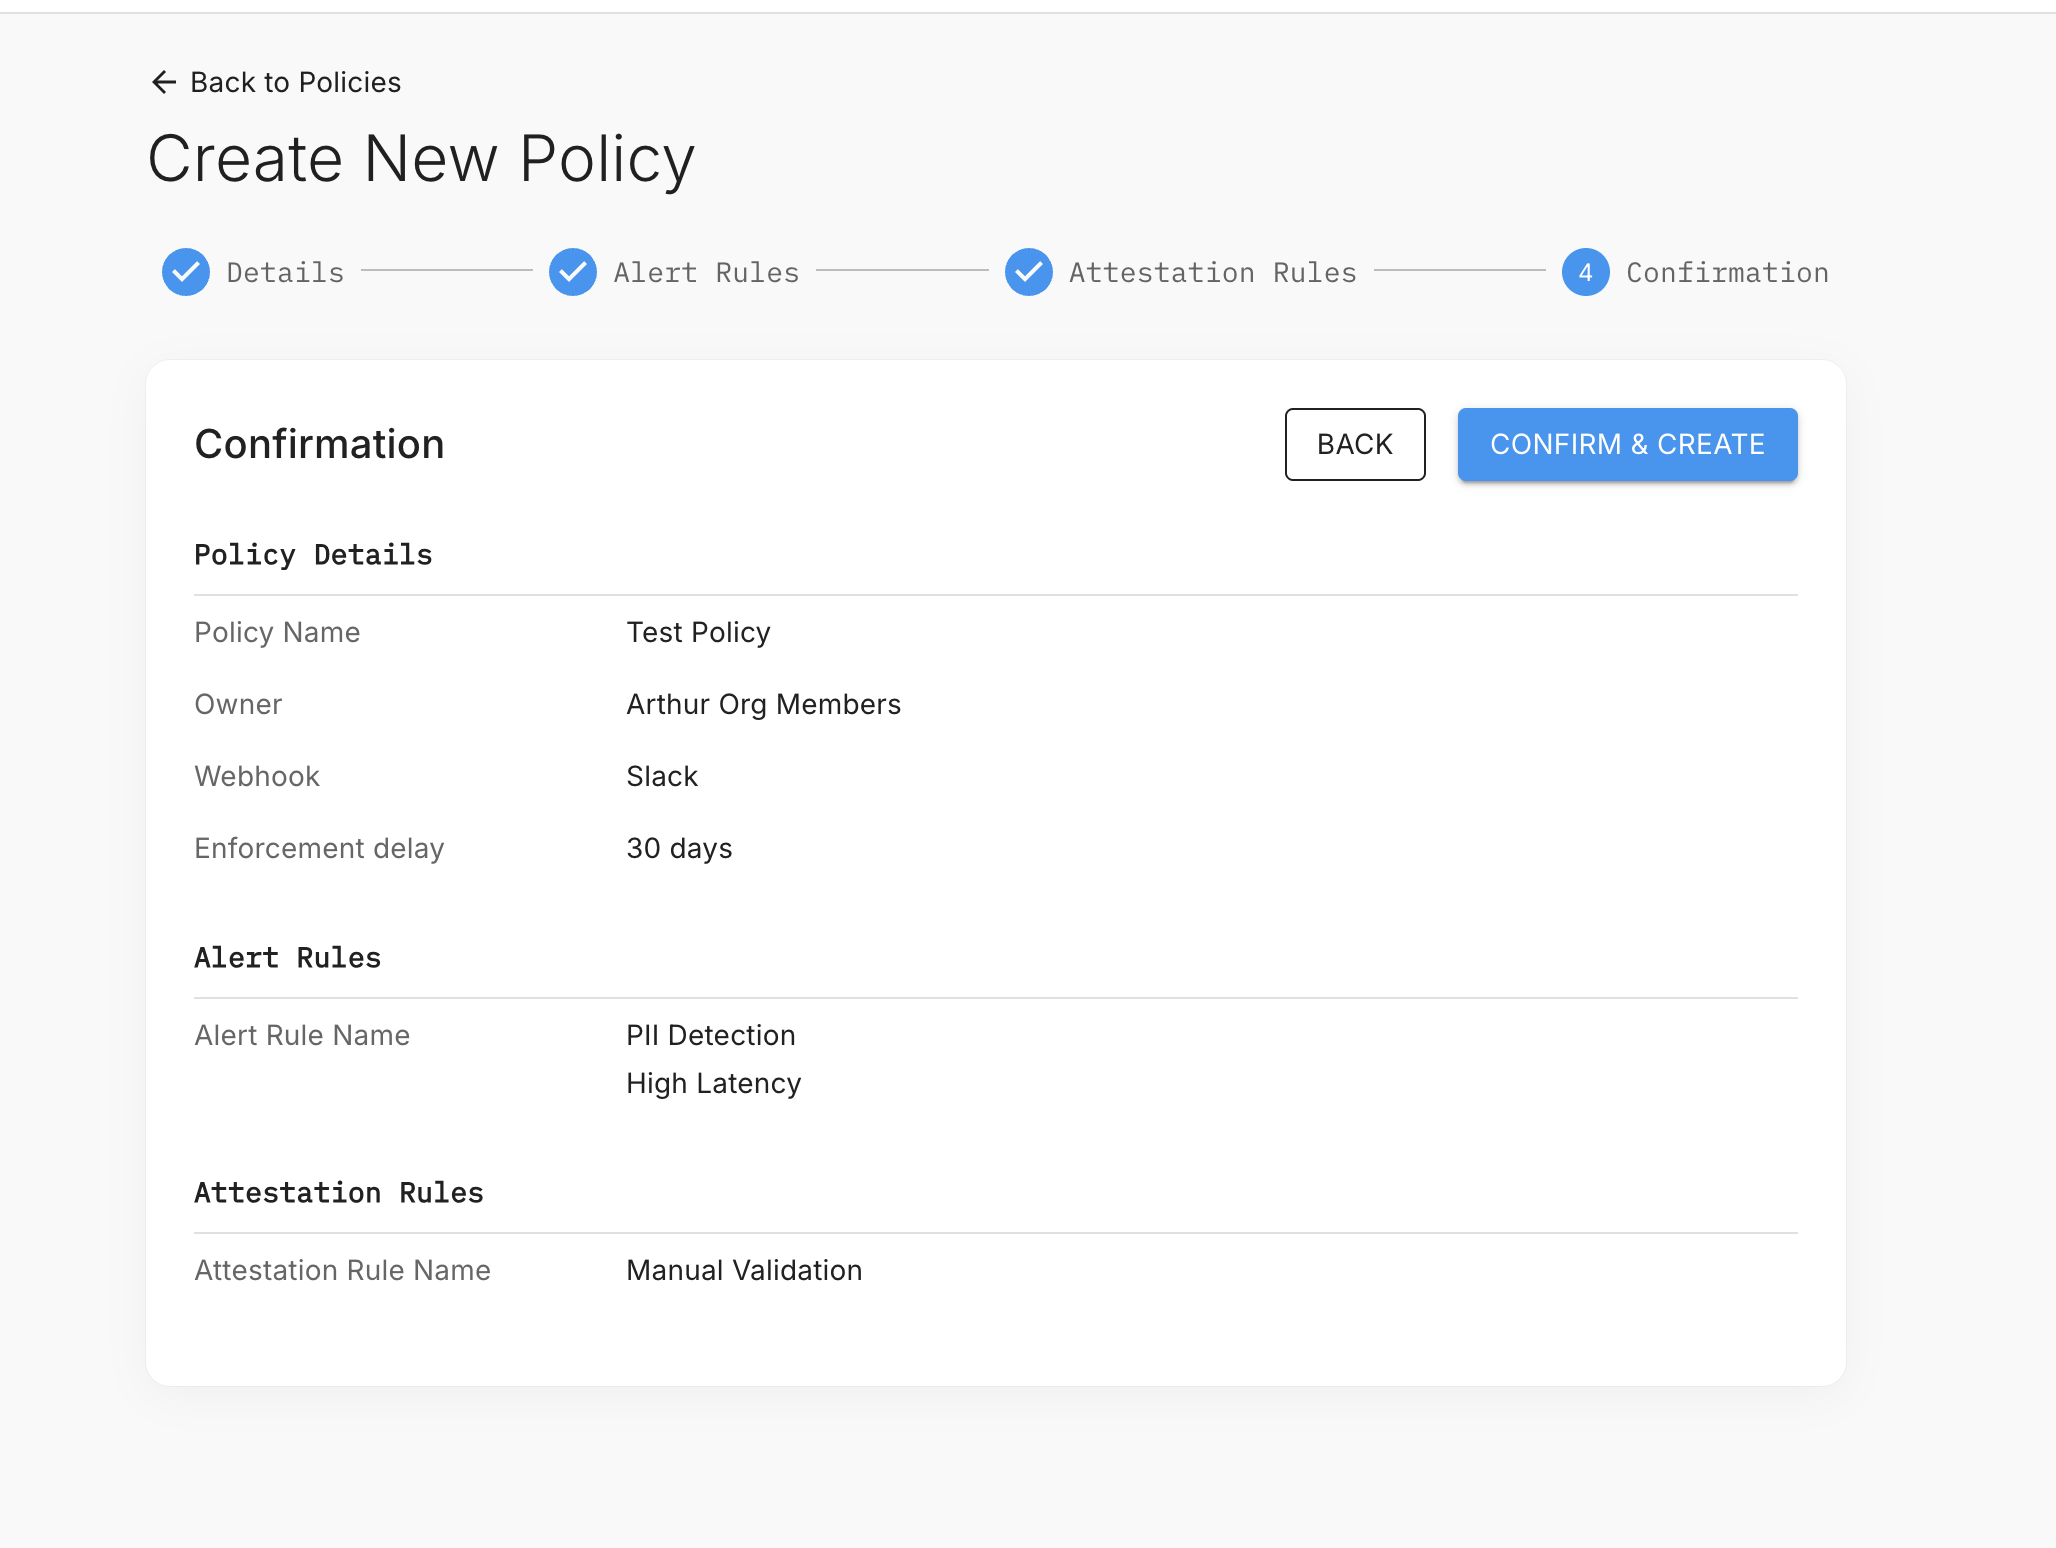Viewport: 2056px width, 1548px height.
Task: Click the BACK button
Action: coord(1355,444)
